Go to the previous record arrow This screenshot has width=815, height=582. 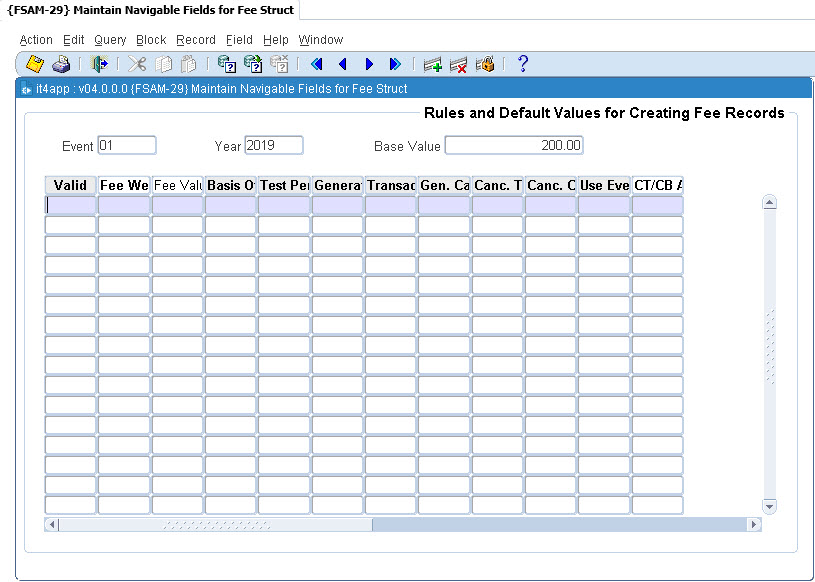(342, 64)
